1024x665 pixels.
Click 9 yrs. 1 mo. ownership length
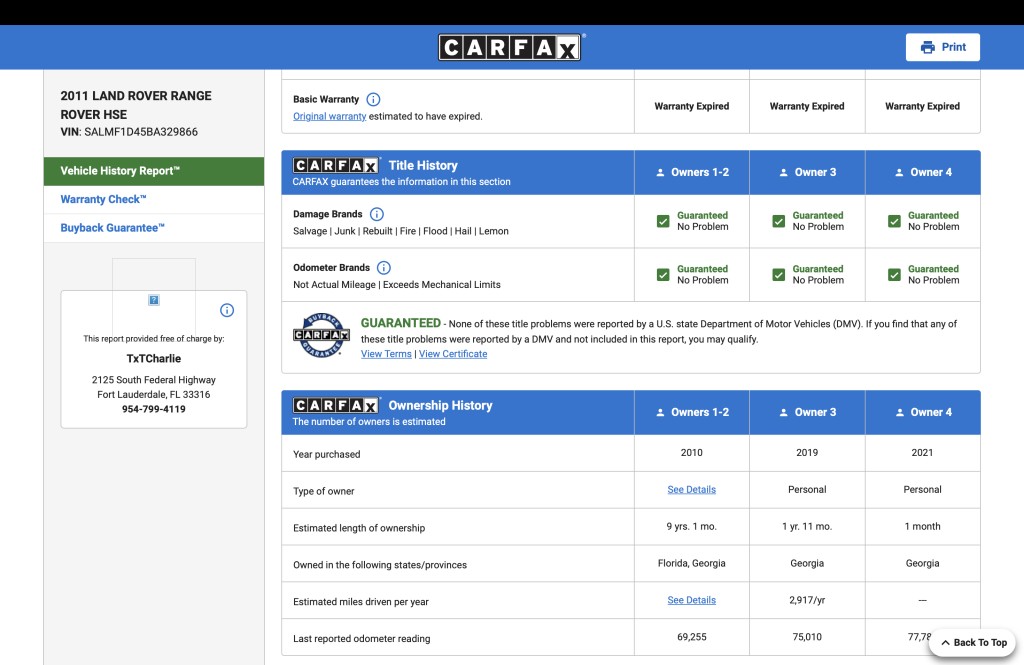(x=692, y=527)
